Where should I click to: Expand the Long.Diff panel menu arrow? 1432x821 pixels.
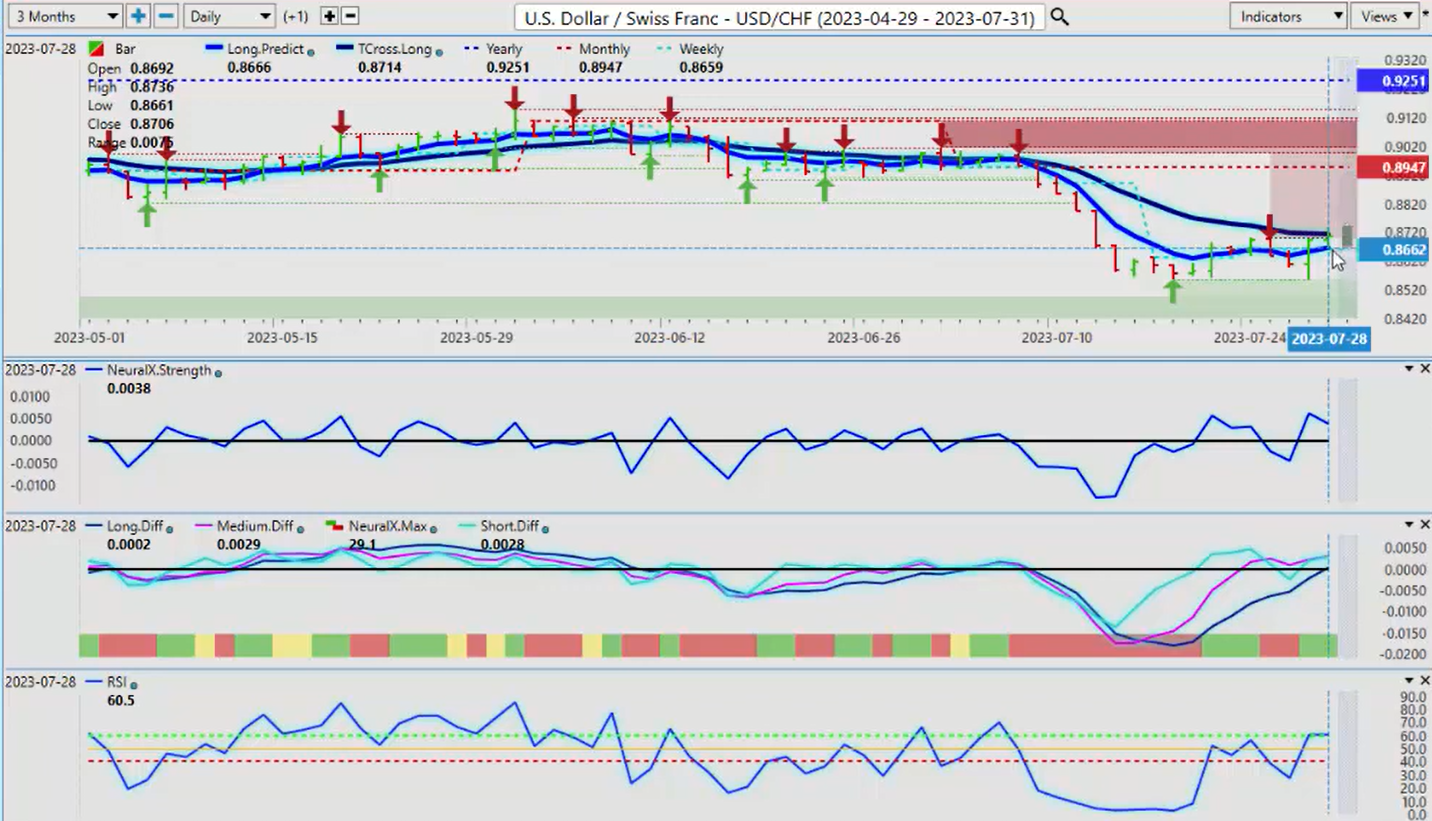(x=1410, y=525)
